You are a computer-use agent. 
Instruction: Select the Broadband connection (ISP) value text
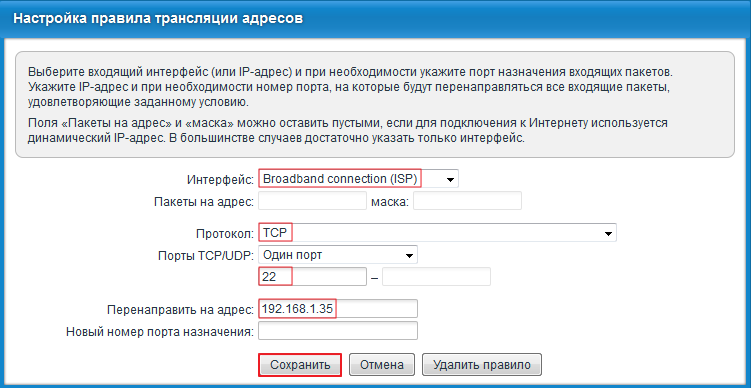(341, 179)
